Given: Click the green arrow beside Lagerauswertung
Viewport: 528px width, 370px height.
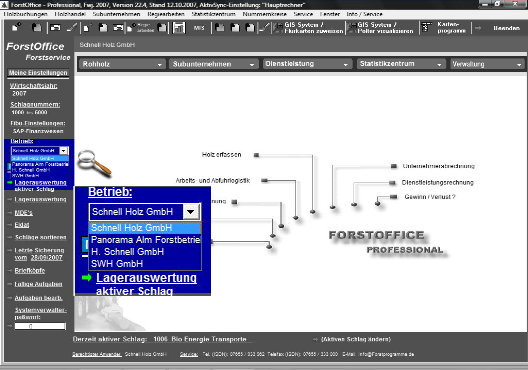Looking at the screenshot, I should point(87,278).
